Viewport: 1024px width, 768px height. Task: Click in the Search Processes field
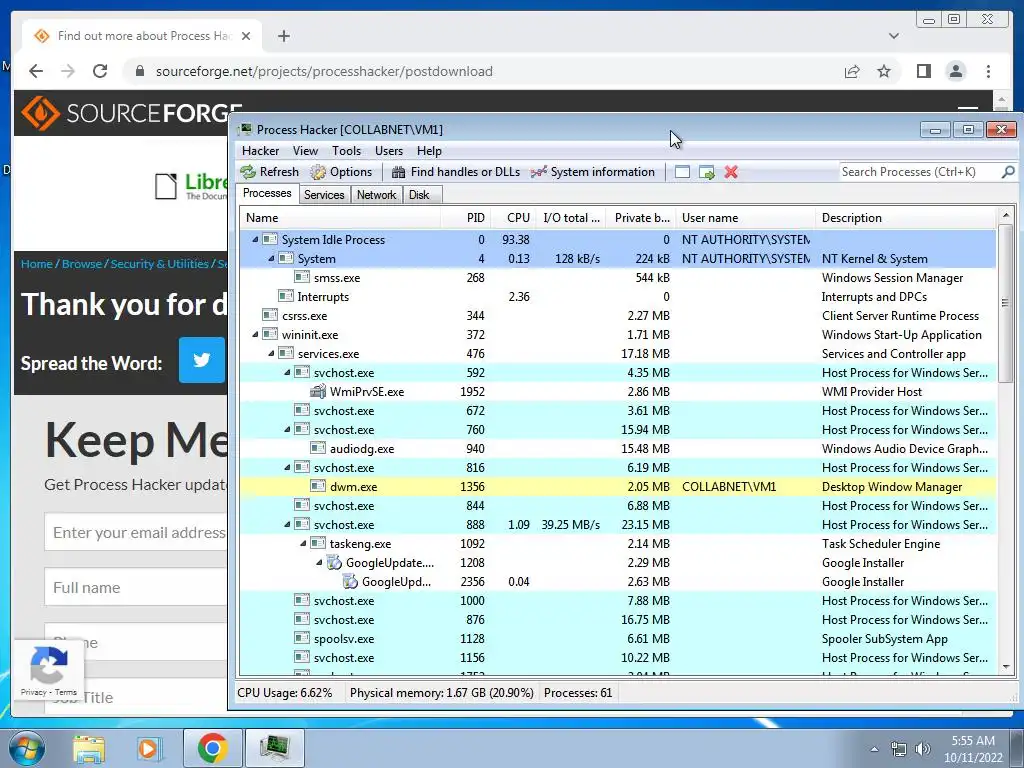920,172
